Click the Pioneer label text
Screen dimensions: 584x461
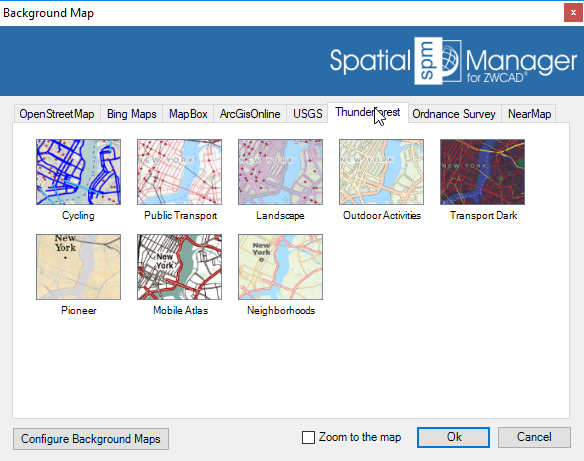click(79, 311)
